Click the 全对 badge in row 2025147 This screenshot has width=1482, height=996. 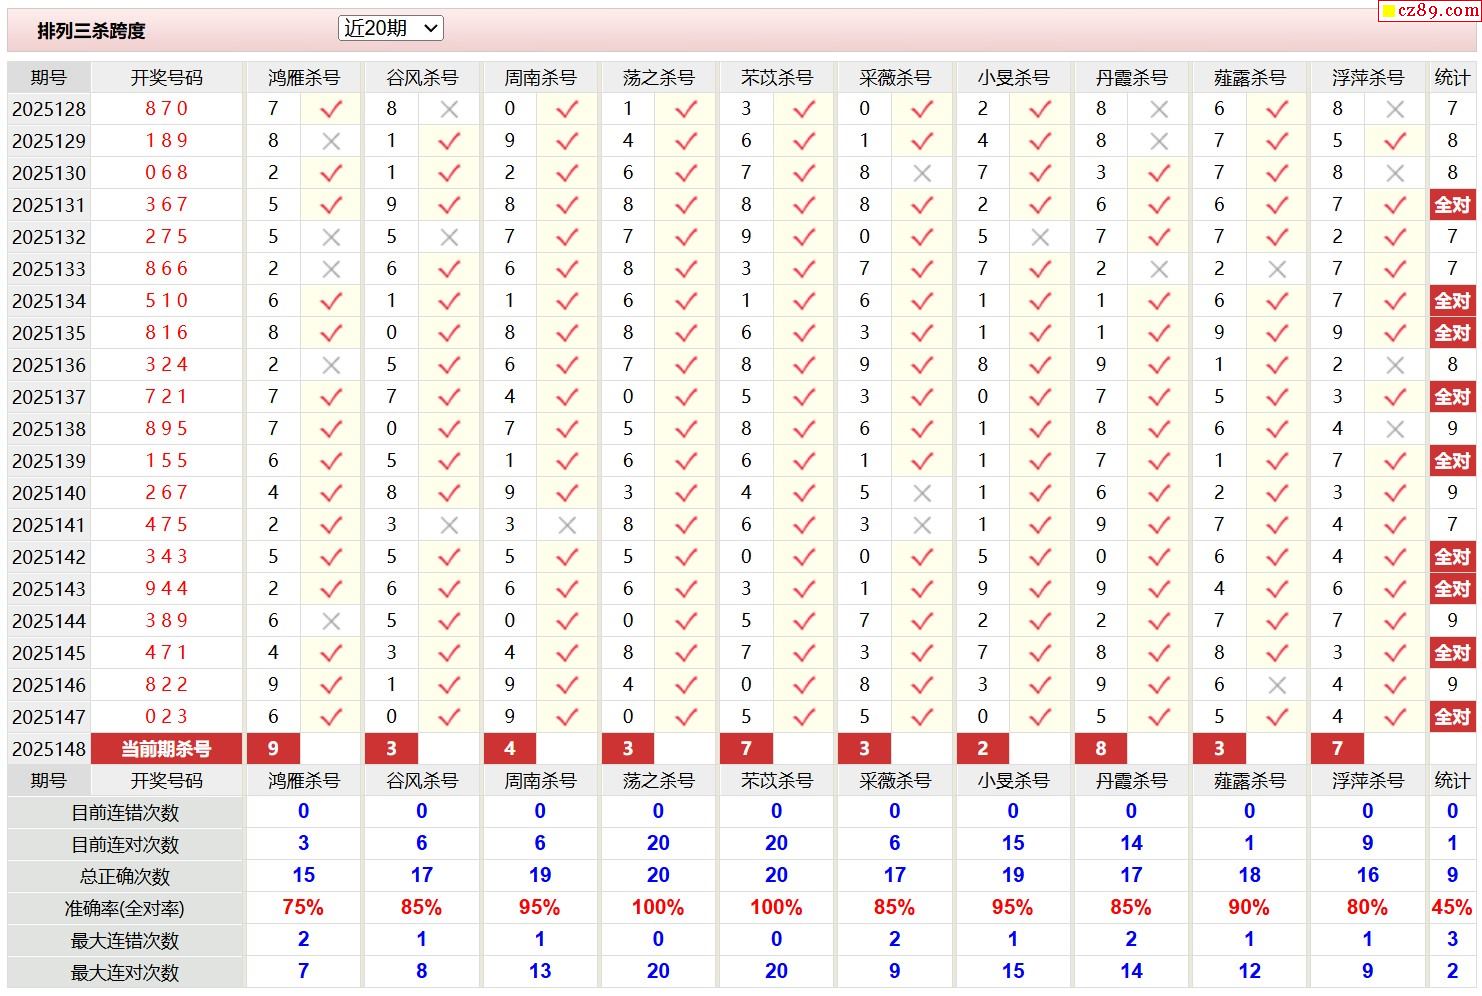pos(1452,717)
